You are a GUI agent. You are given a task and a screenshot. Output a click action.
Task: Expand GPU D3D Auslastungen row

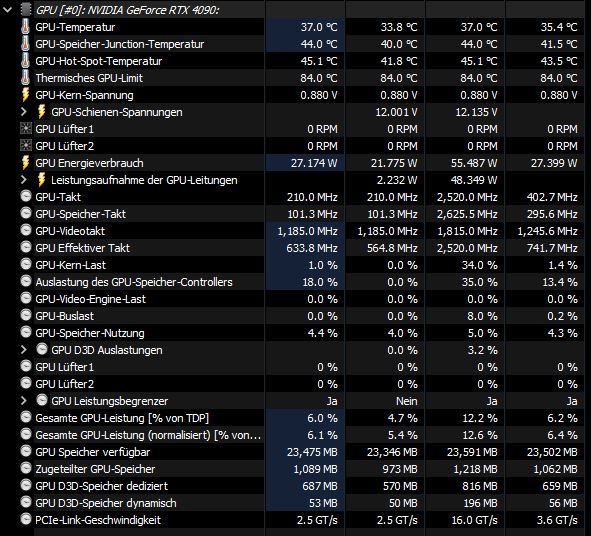click(x=24, y=350)
